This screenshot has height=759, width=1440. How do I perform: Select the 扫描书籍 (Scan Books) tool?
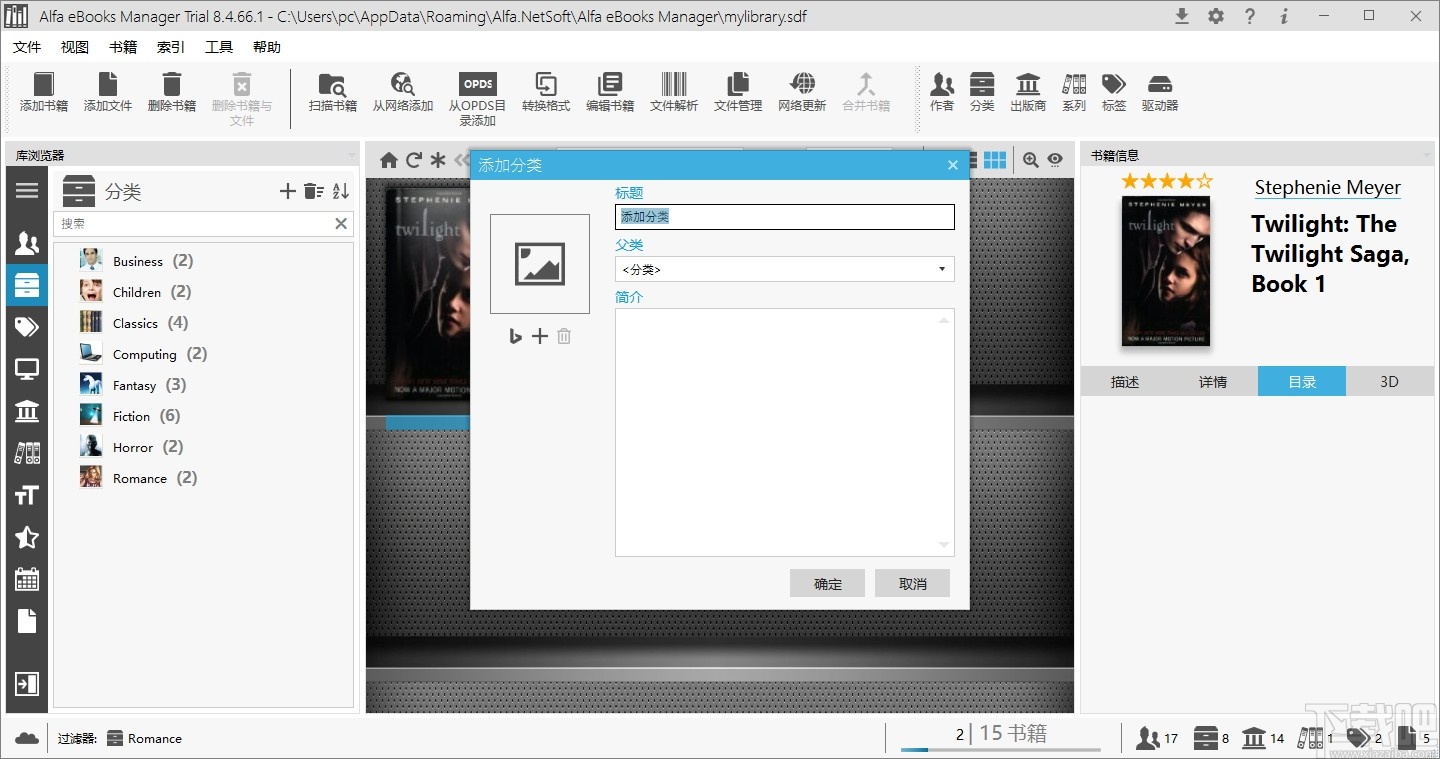pyautogui.click(x=332, y=95)
